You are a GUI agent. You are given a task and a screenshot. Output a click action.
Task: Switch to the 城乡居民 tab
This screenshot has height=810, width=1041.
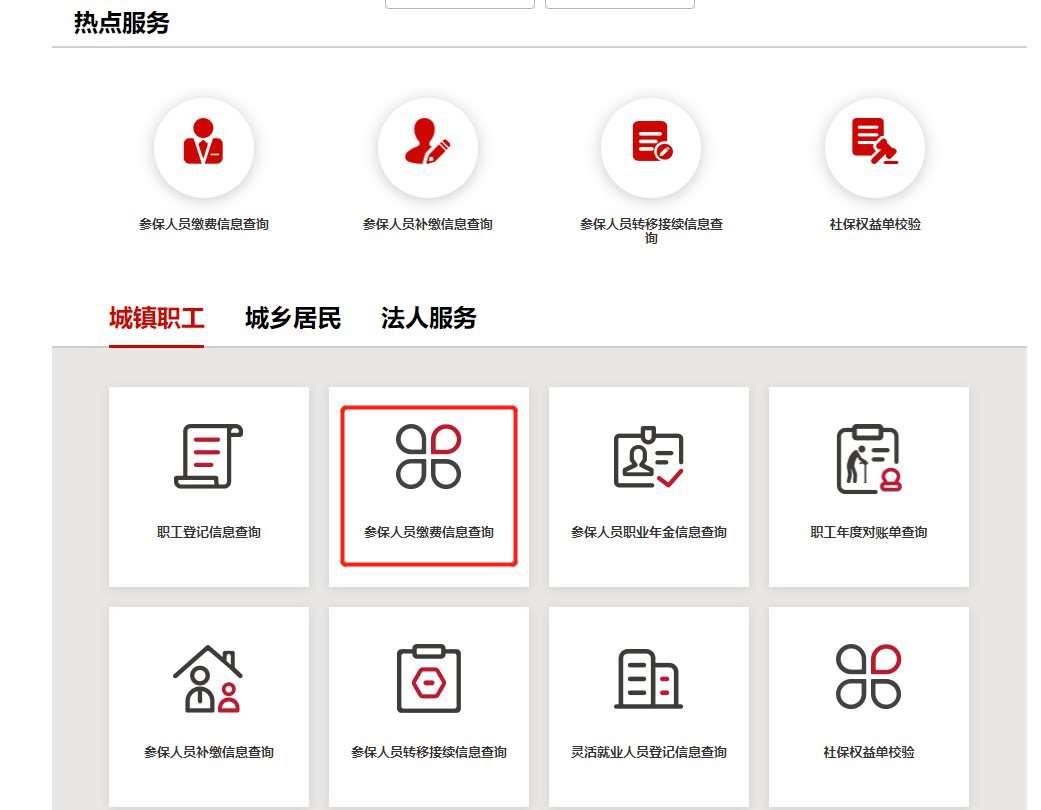click(293, 319)
